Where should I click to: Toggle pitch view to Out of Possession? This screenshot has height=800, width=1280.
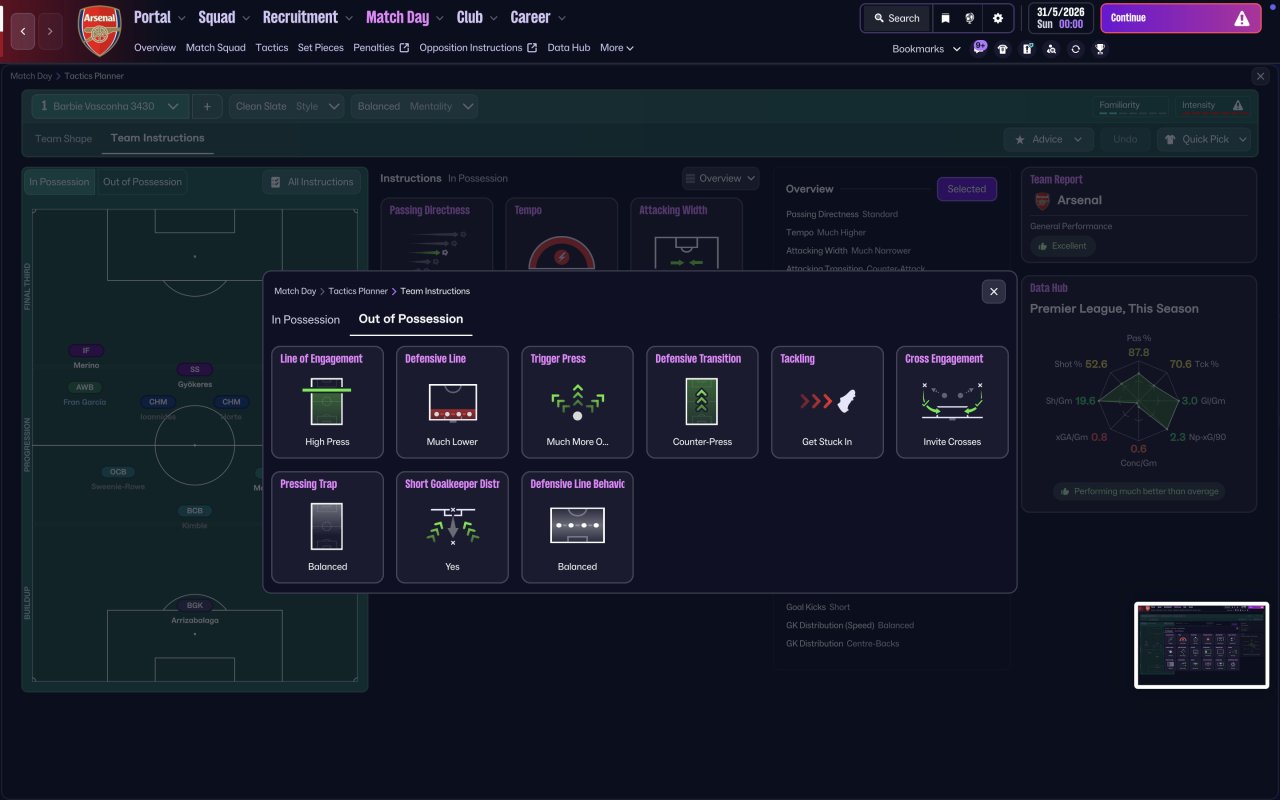(x=142, y=182)
